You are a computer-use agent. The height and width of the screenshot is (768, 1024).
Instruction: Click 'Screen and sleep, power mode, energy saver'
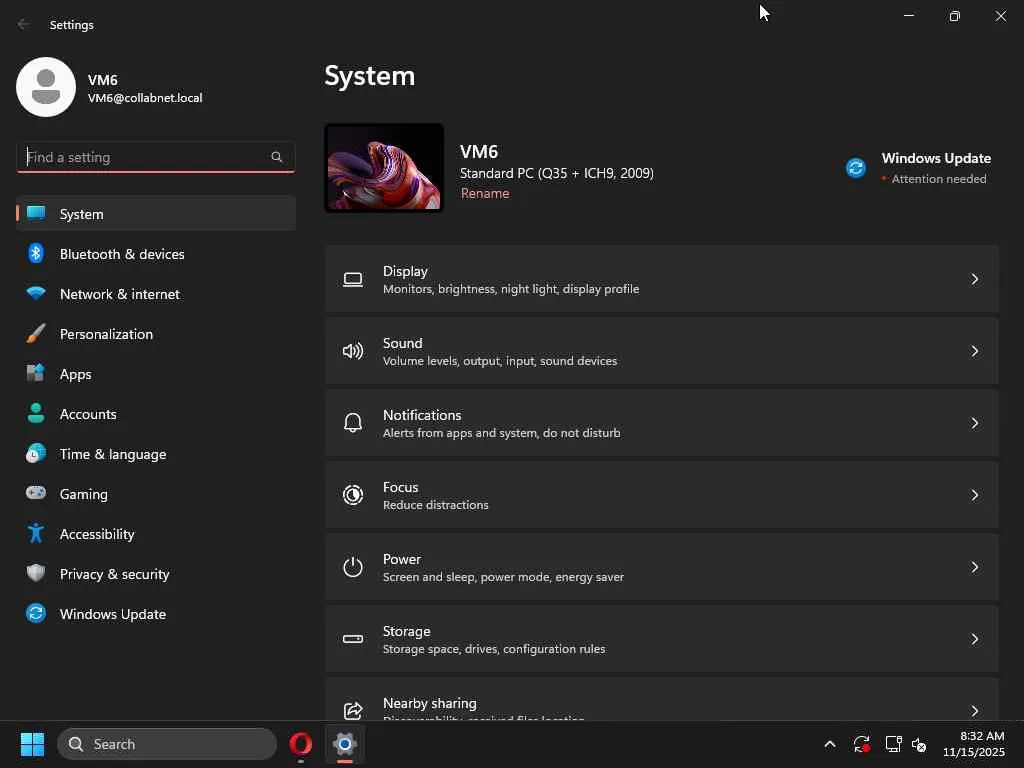pyautogui.click(x=503, y=577)
